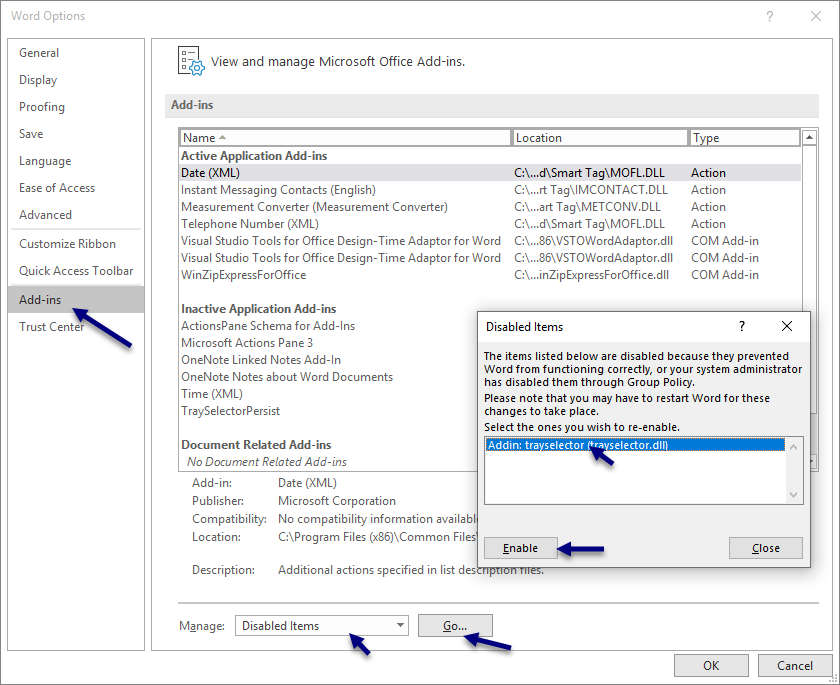
Task: Click the Add-ins gear list icon
Action: 191,61
